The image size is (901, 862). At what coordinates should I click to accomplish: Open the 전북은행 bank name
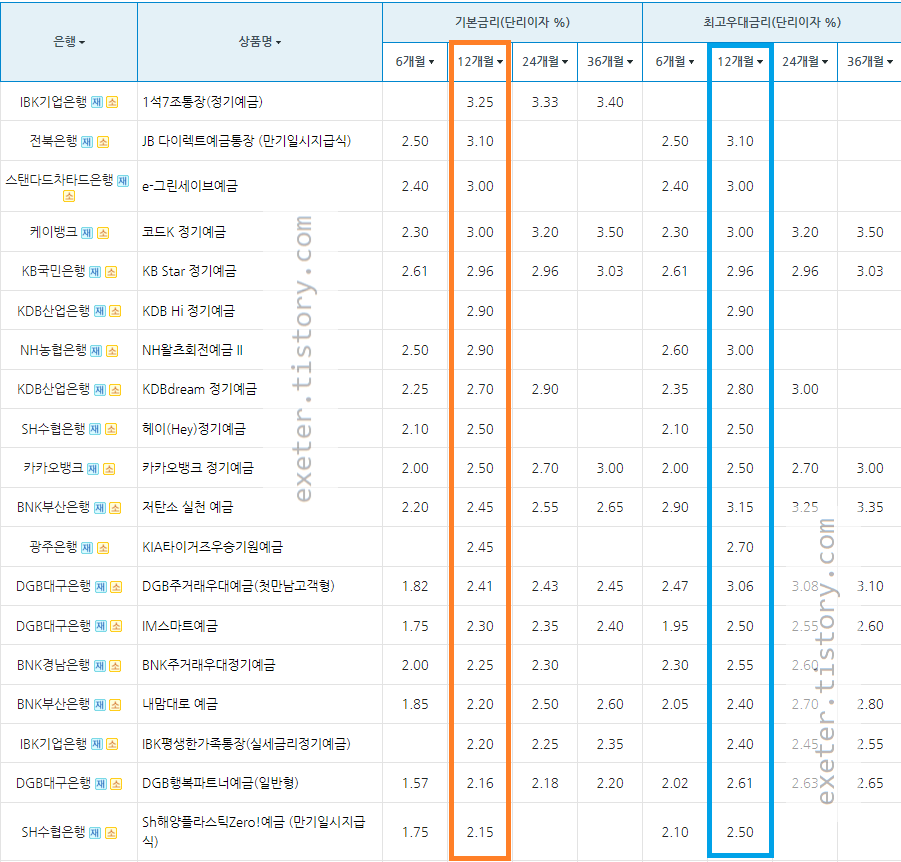[x=53, y=141]
